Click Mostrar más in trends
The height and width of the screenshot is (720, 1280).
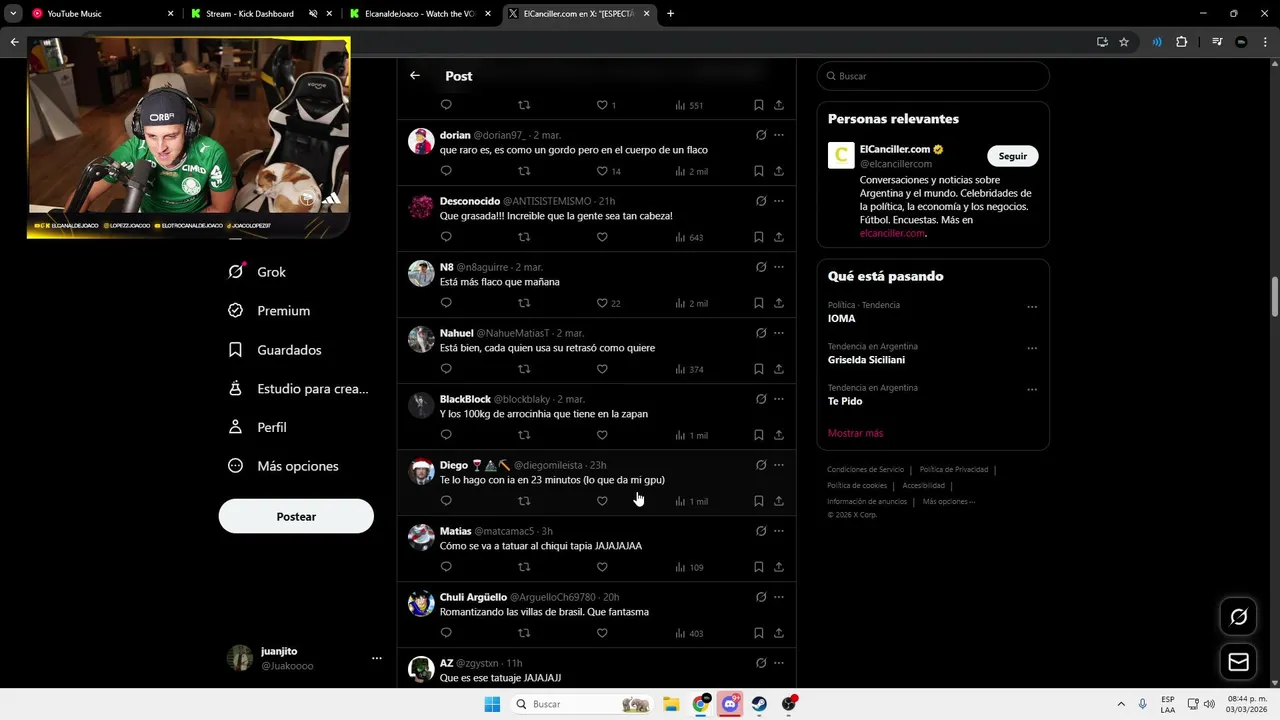pos(855,433)
